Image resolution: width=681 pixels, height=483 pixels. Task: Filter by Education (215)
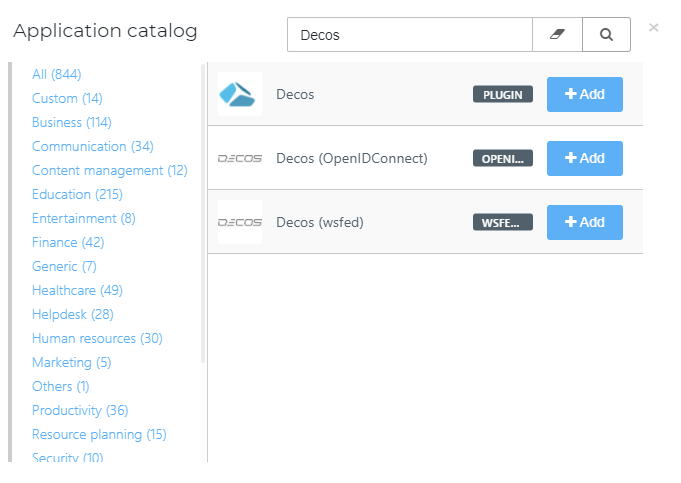coord(77,194)
